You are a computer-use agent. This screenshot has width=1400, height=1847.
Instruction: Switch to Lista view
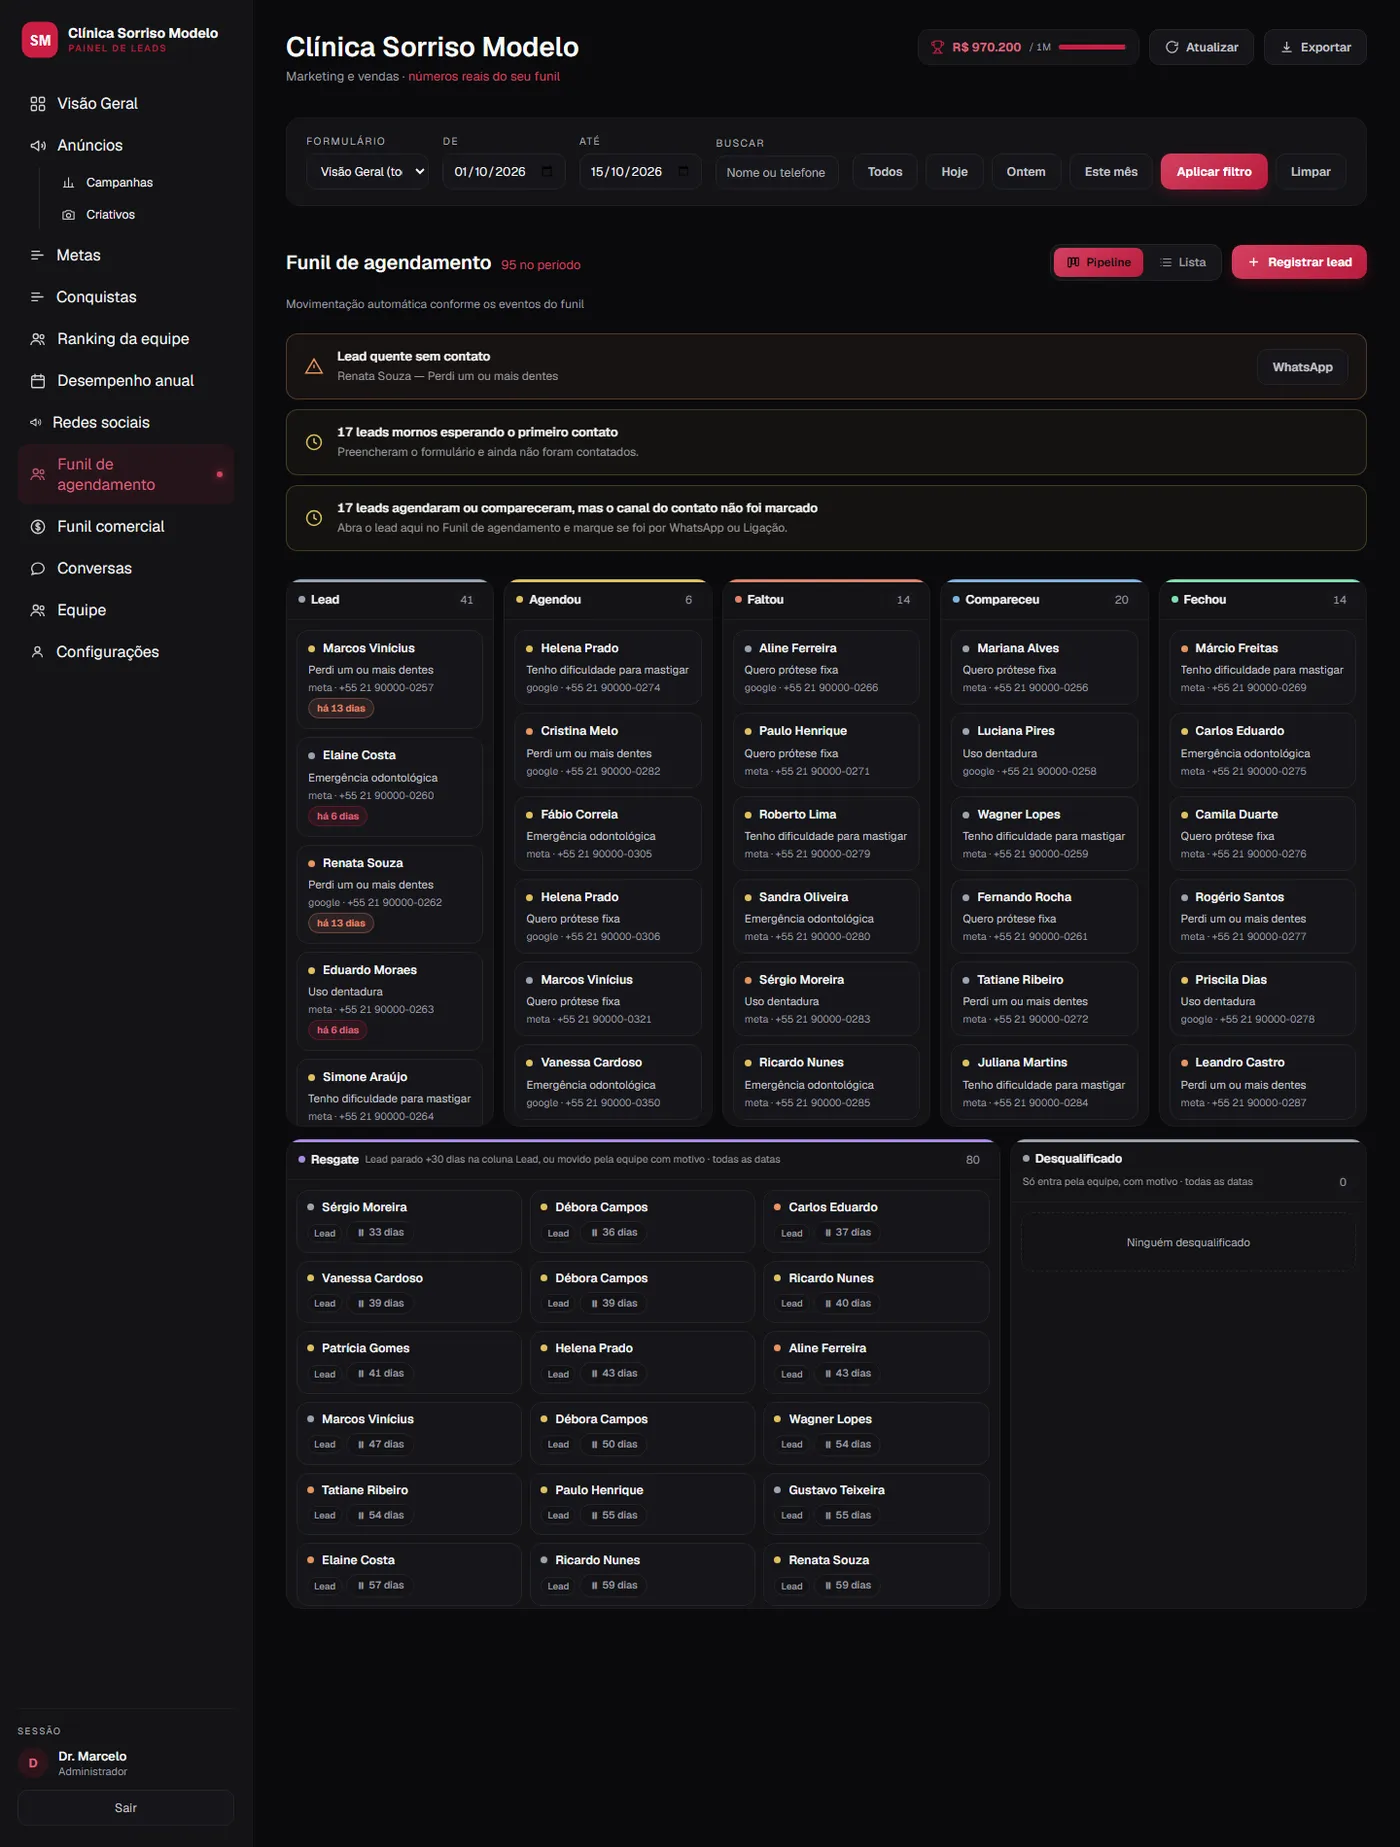1183,262
